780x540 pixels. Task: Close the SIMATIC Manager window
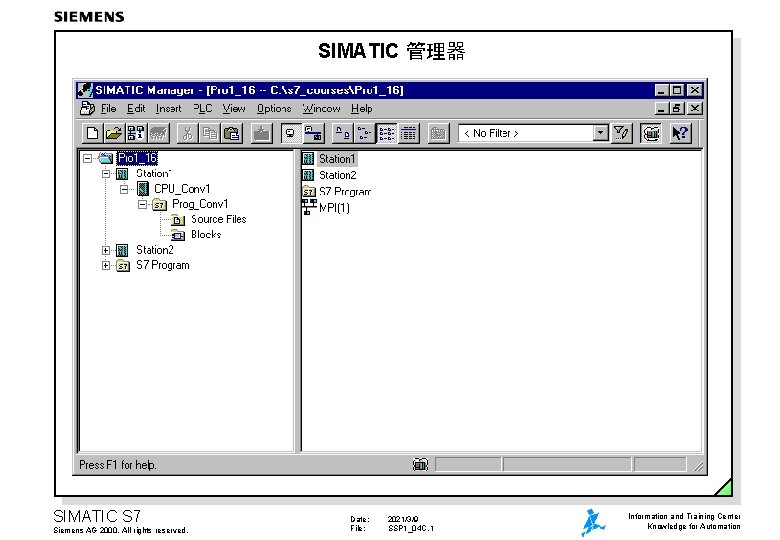tap(694, 90)
